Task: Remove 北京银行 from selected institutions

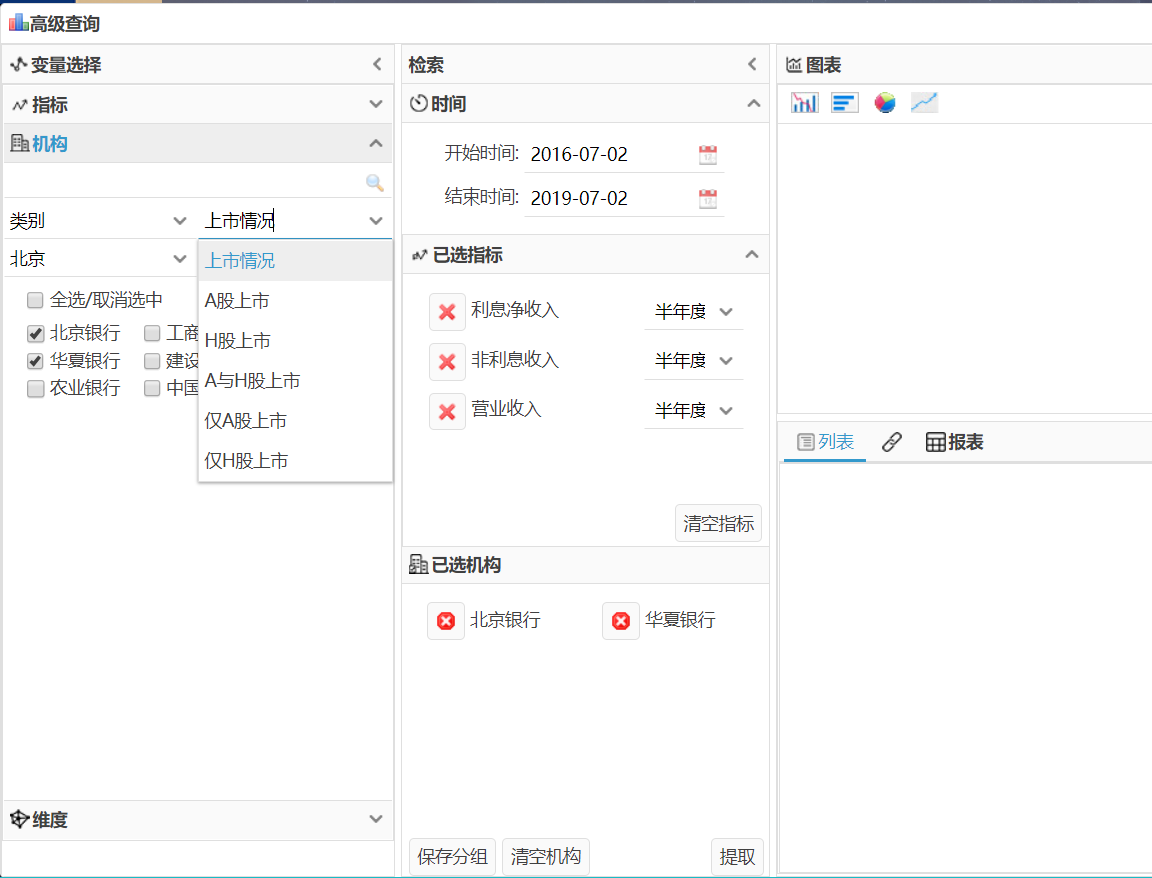Action: (445, 621)
